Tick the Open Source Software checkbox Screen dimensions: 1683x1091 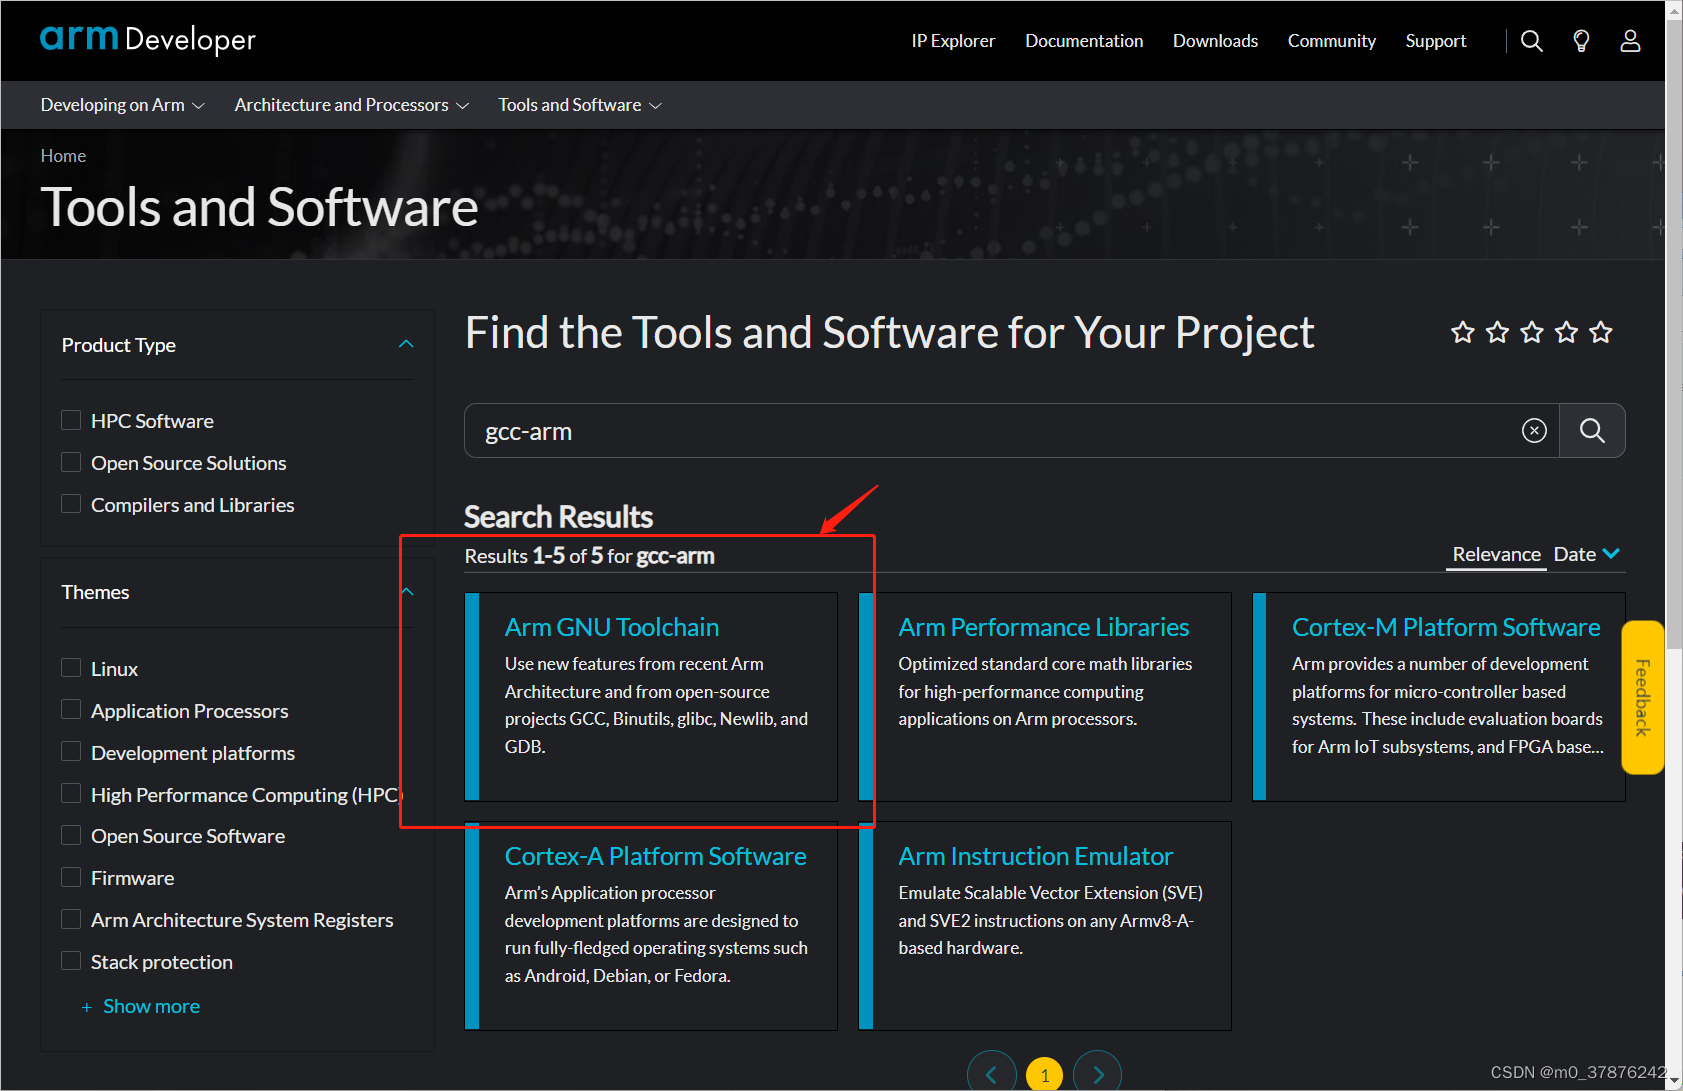click(x=71, y=835)
